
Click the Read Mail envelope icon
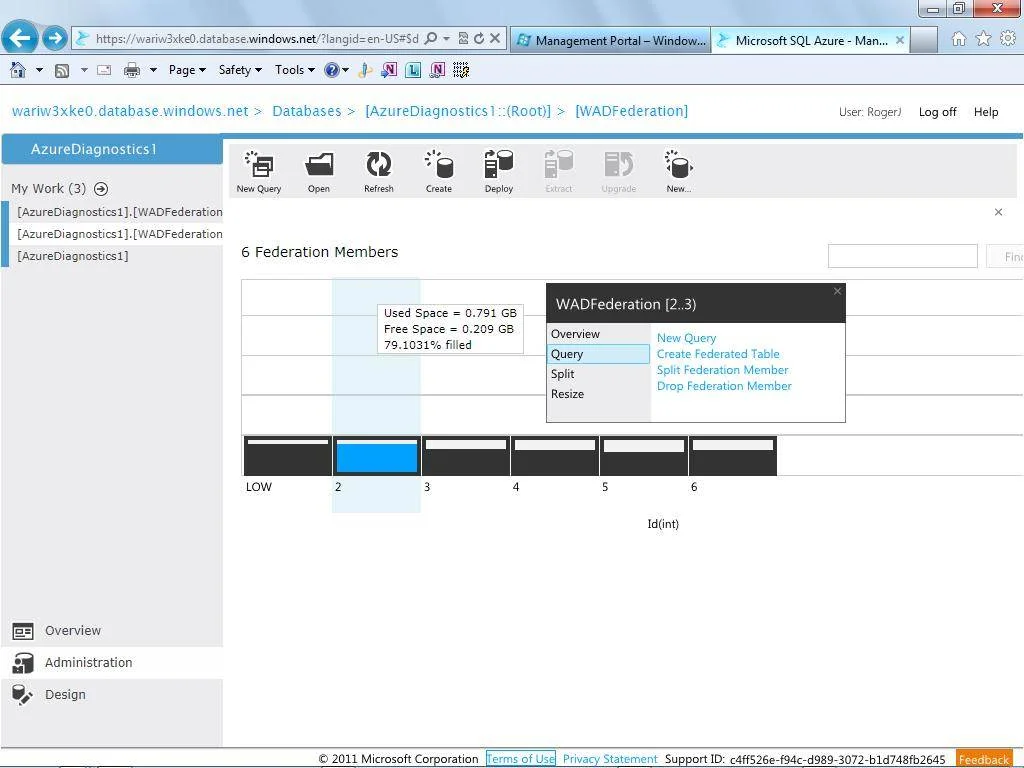click(104, 70)
